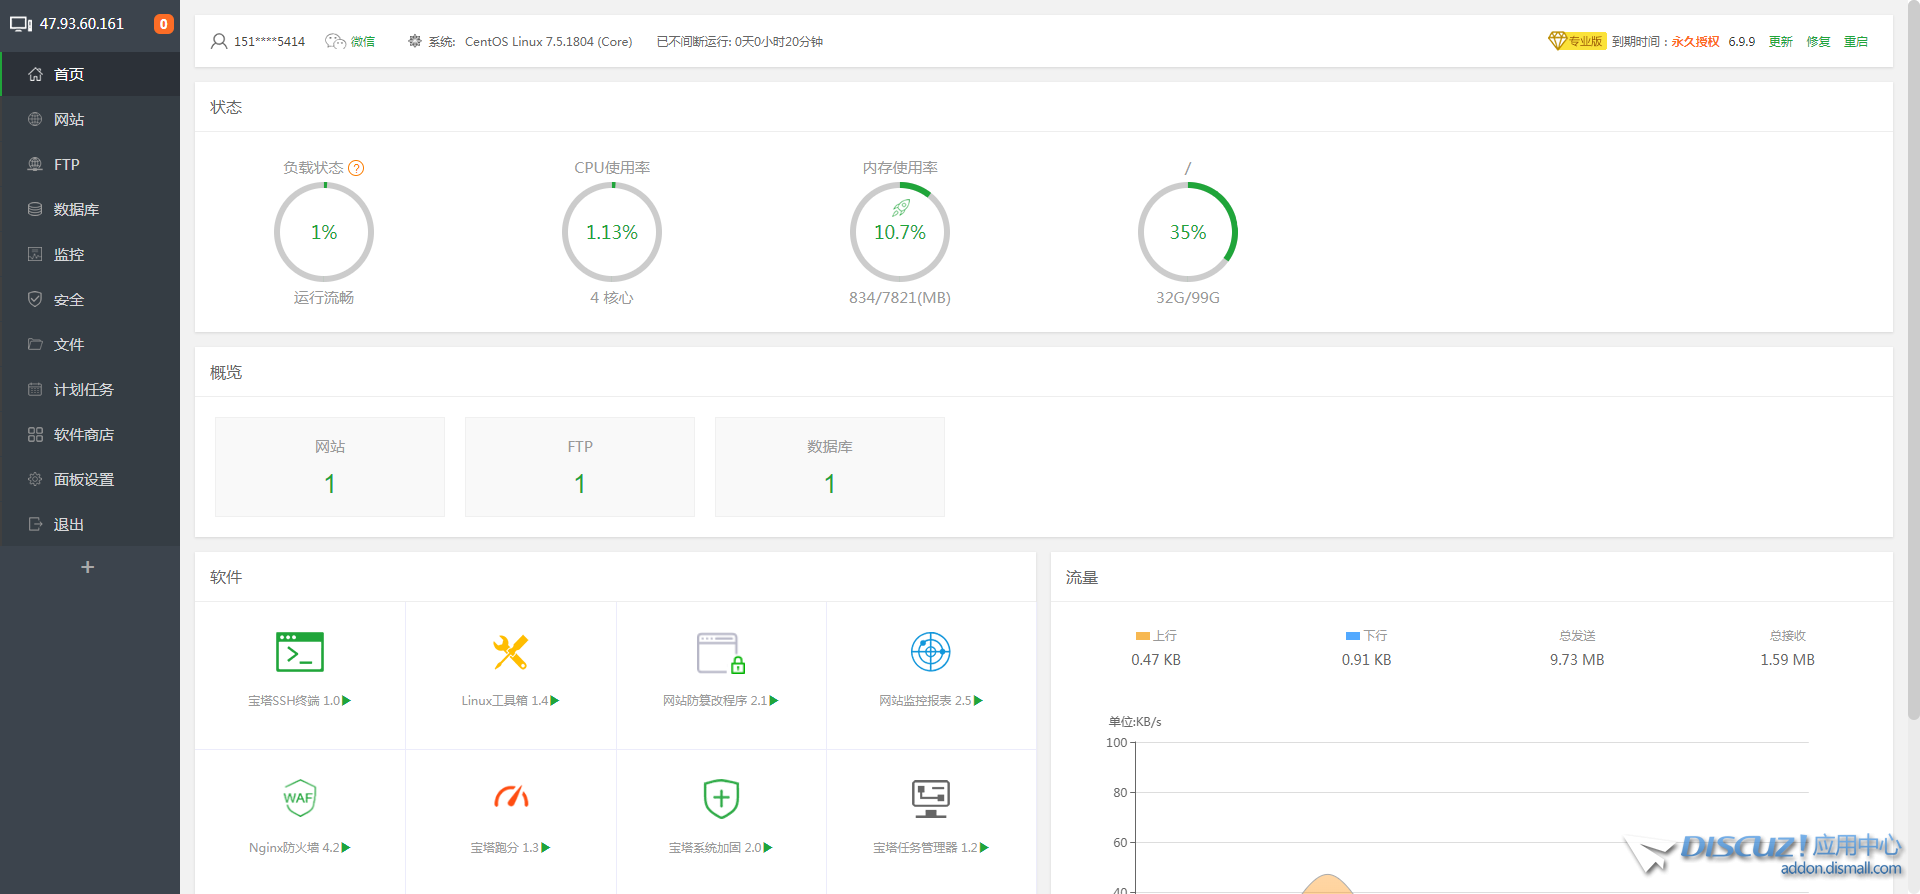This screenshot has width=1920, height=894.
Task: Open the 网站 overview count card
Action: (x=330, y=467)
